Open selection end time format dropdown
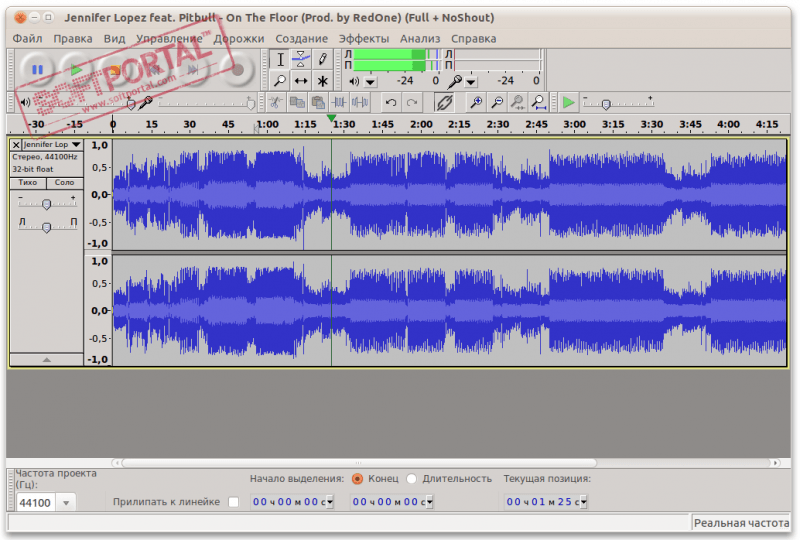This screenshot has width=800, height=540. 430,502
